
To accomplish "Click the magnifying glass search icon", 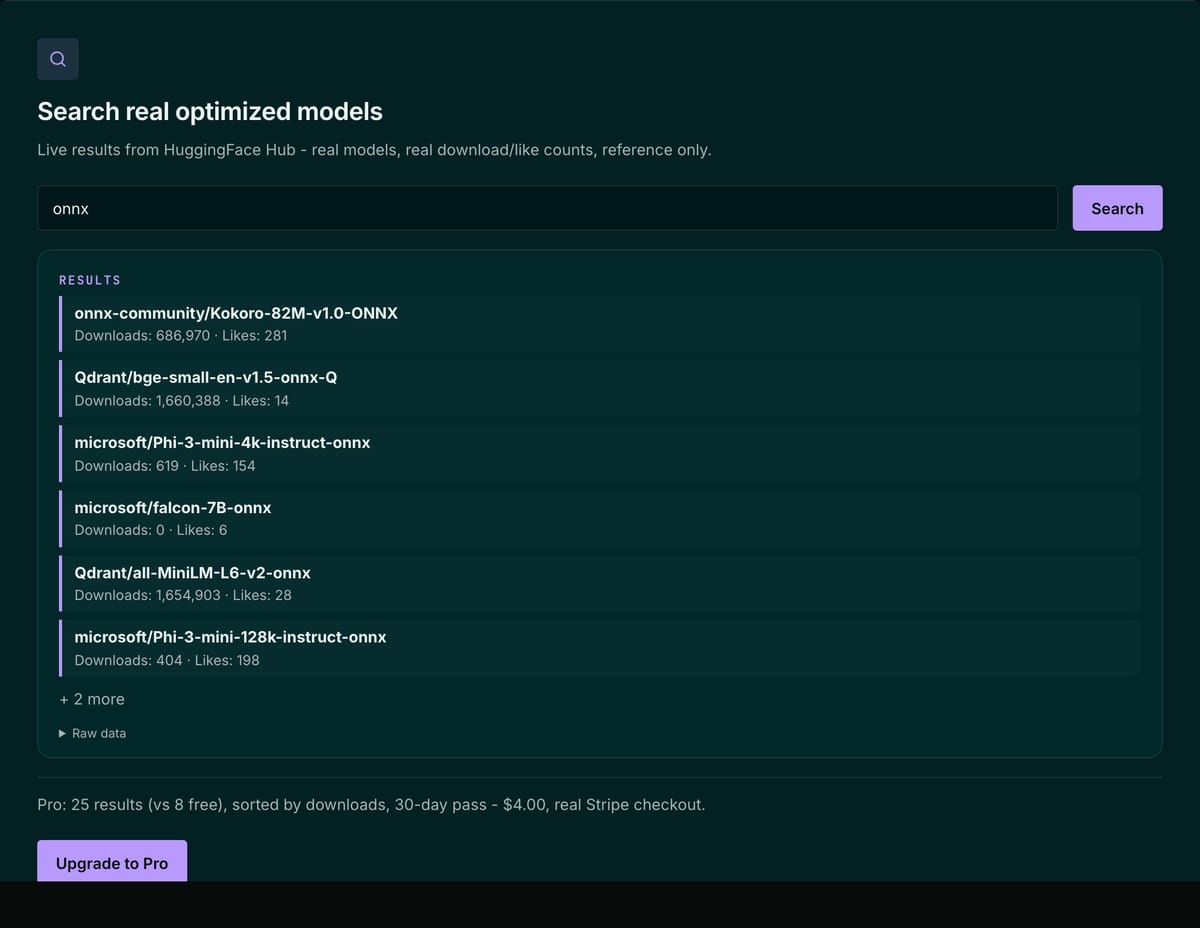I will click(x=58, y=59).
